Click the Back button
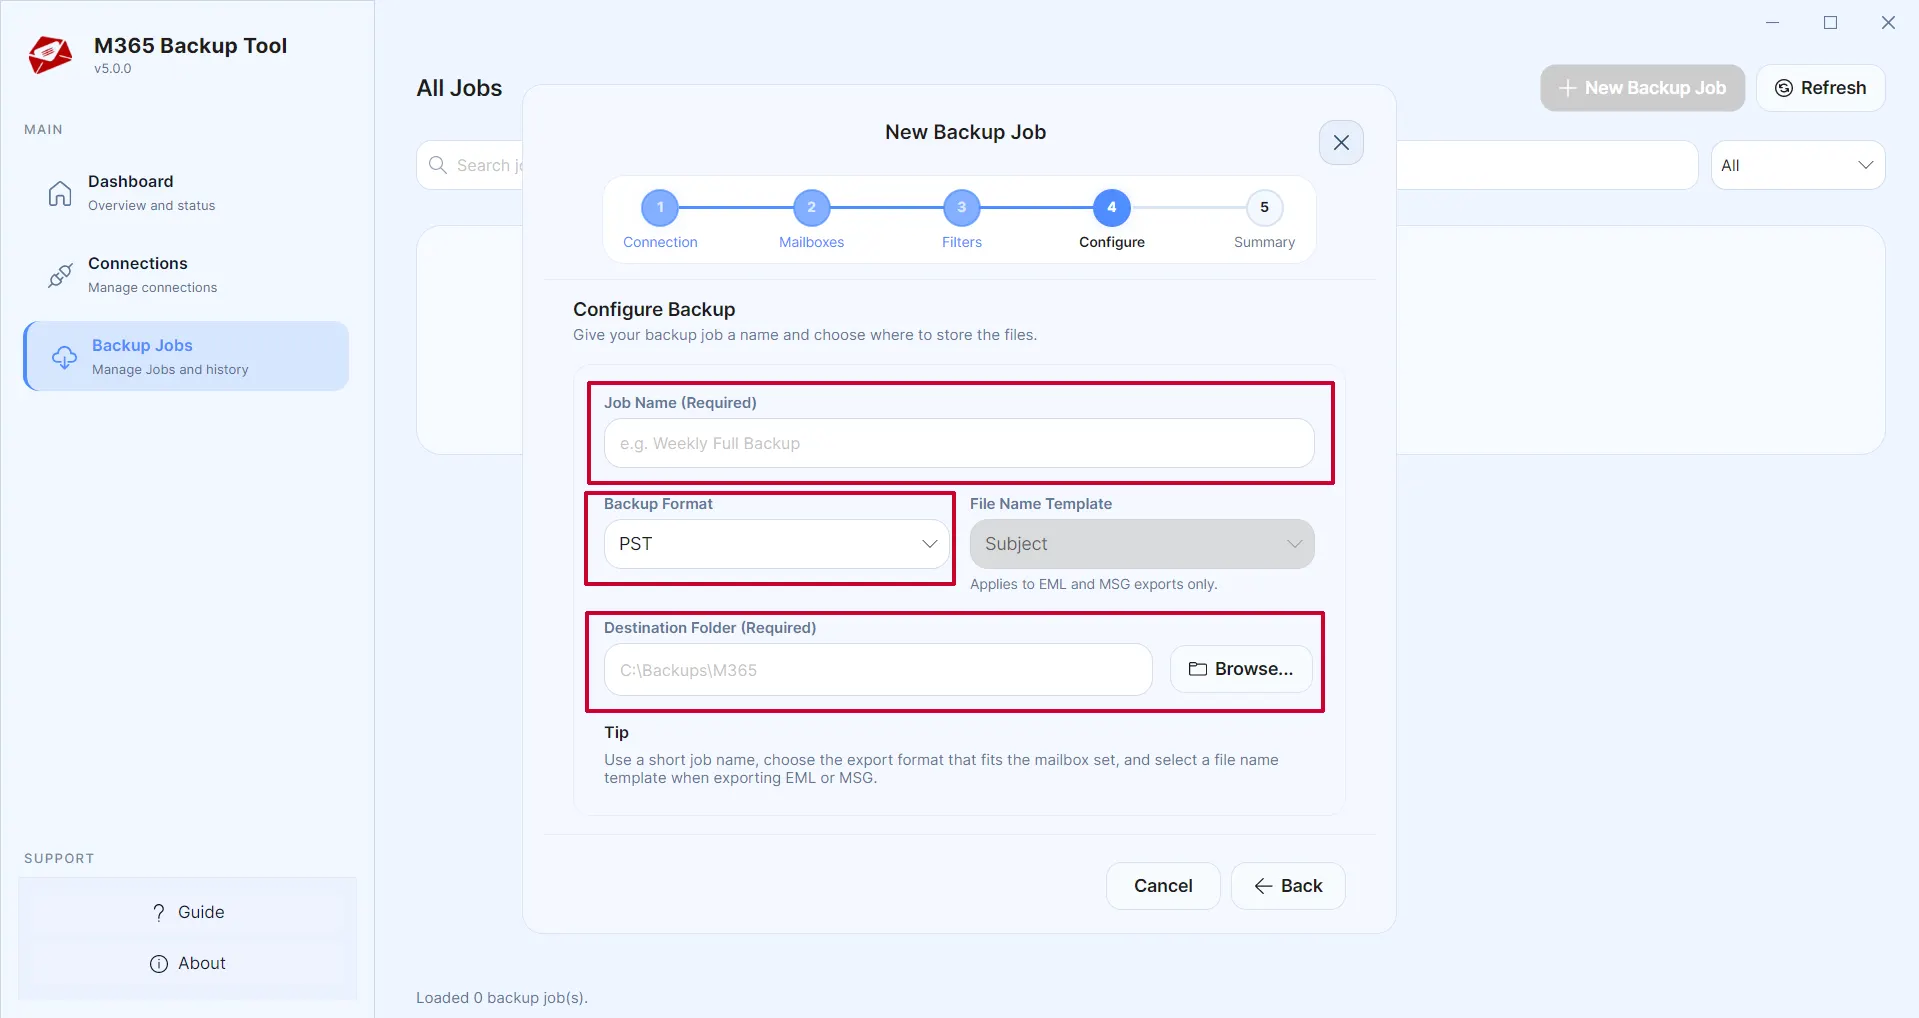The width and height of the screenshot is (1919, 1018). (1288, 886)
